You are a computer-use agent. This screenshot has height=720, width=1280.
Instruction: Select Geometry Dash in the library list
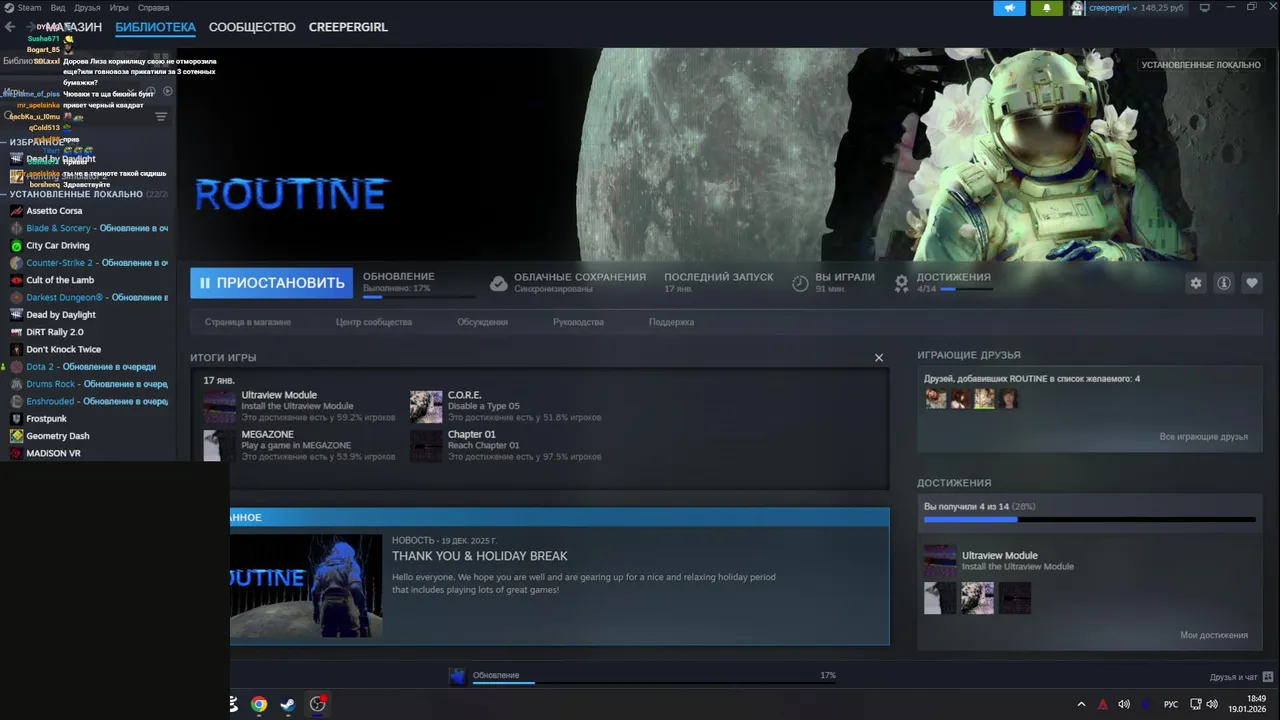click(x=58, y=436)
